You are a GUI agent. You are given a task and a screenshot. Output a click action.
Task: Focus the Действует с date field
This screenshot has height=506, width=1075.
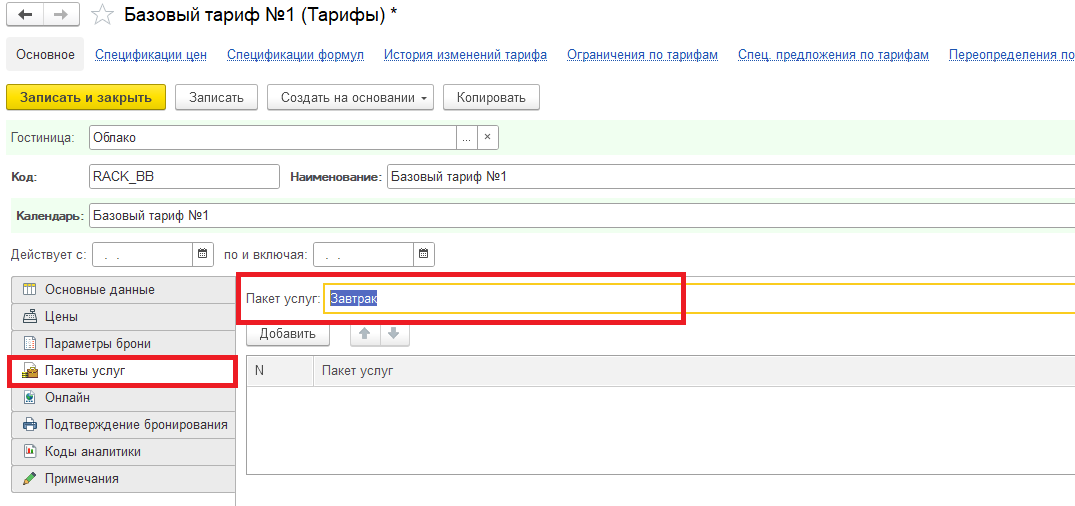tap(143, 254)
